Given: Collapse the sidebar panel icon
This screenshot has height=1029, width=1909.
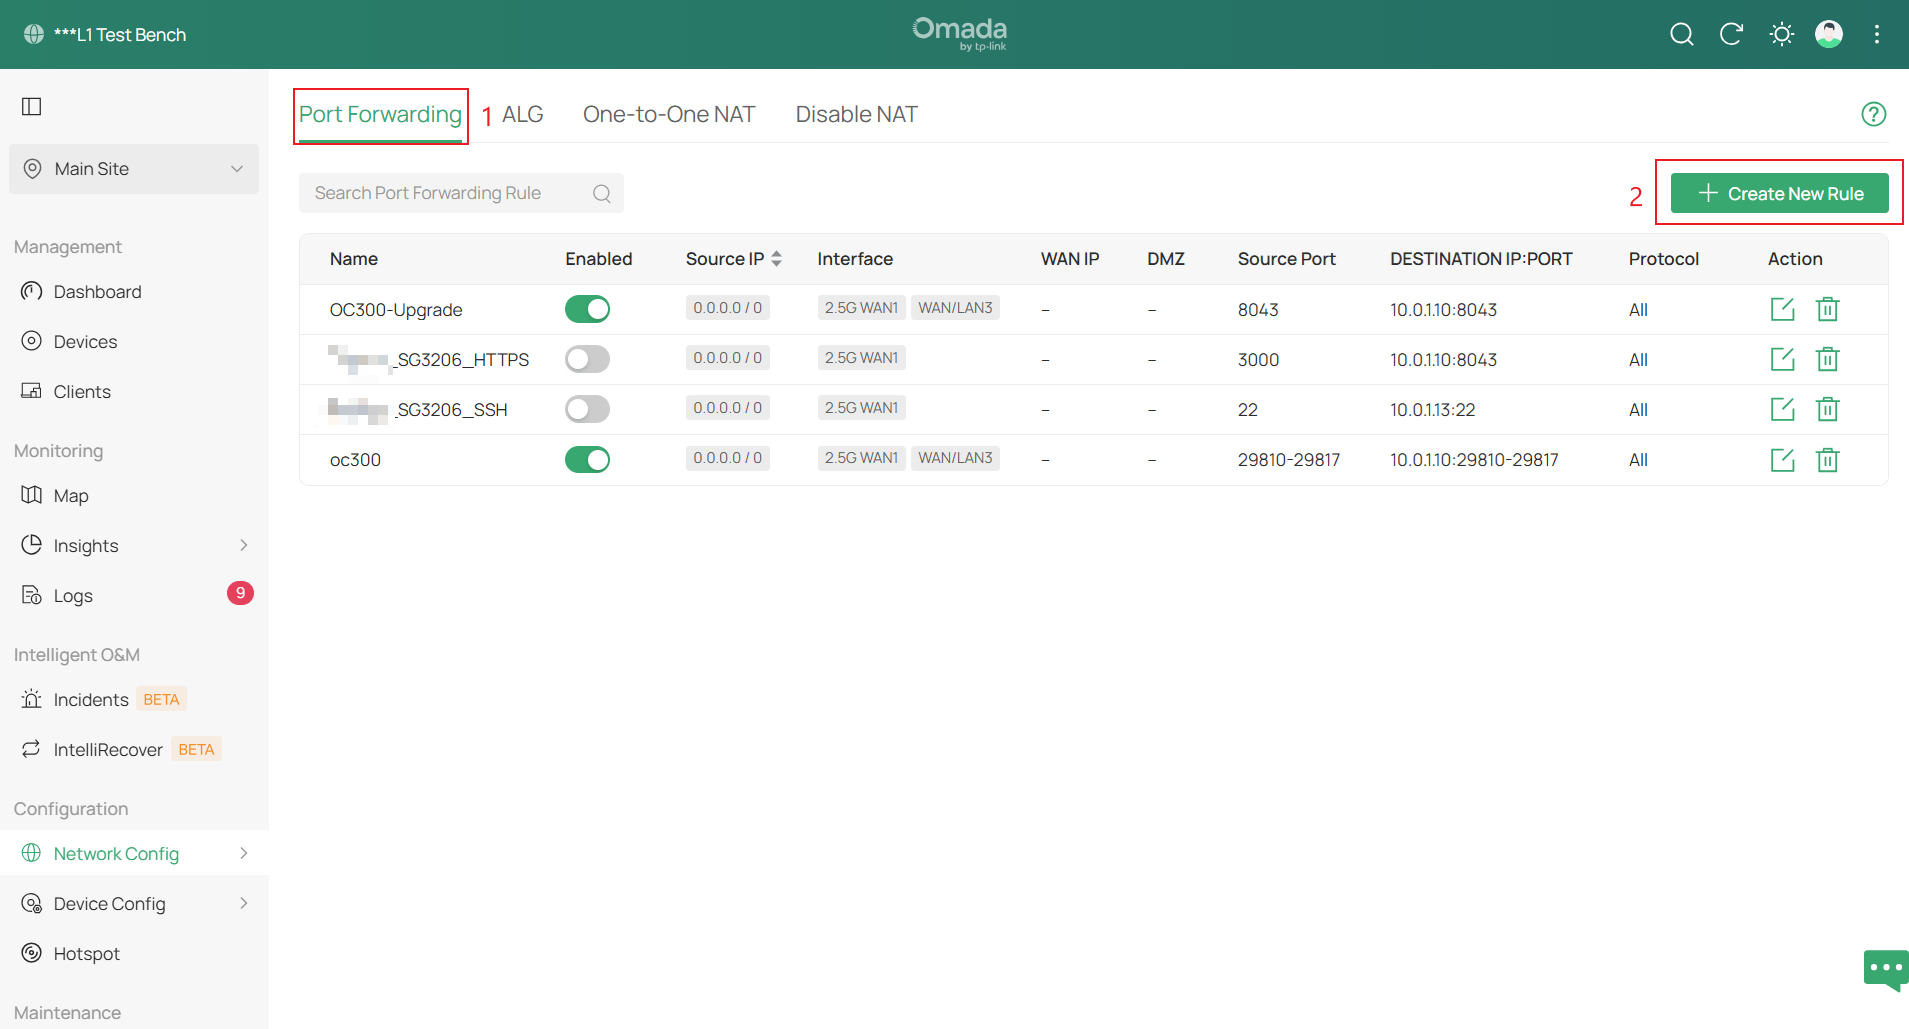Looking at the screenshot, I should (32, 106).
